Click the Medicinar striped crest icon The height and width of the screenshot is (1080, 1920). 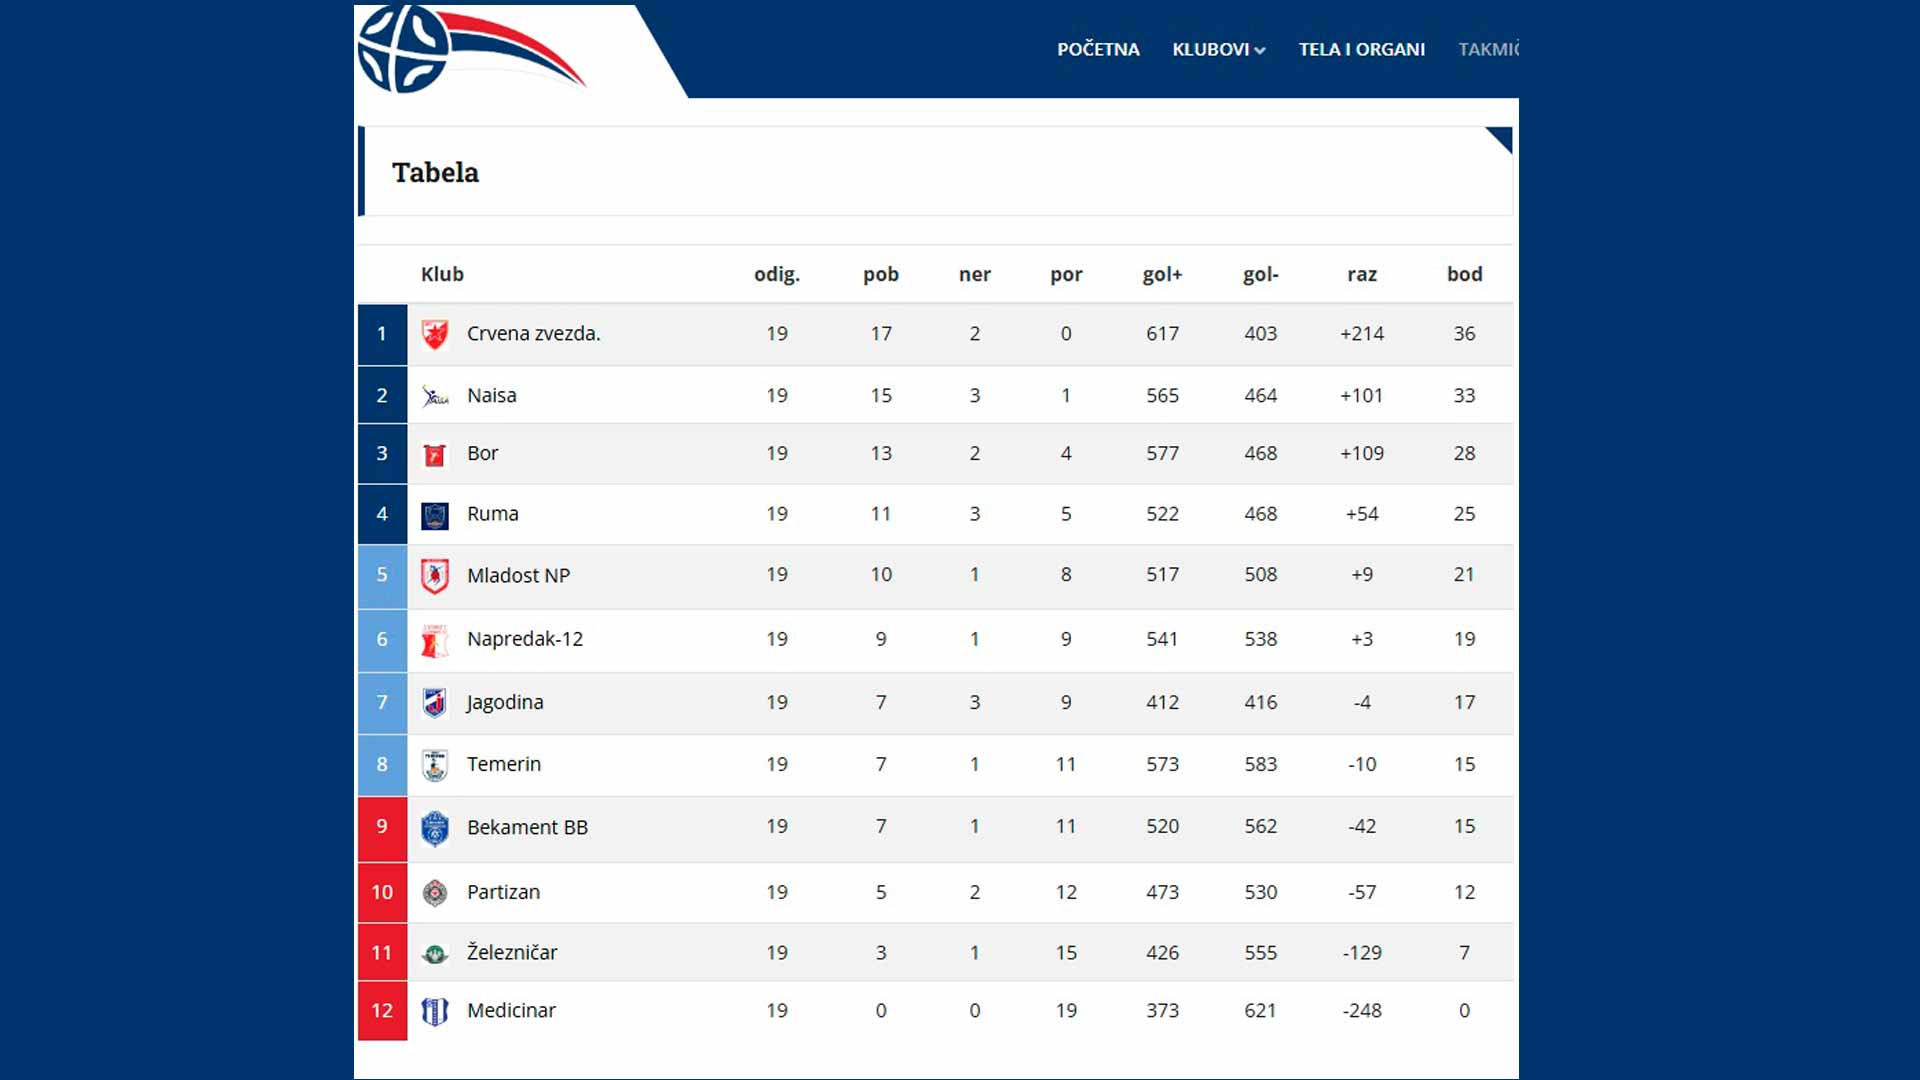click(x=434, y=1011)
